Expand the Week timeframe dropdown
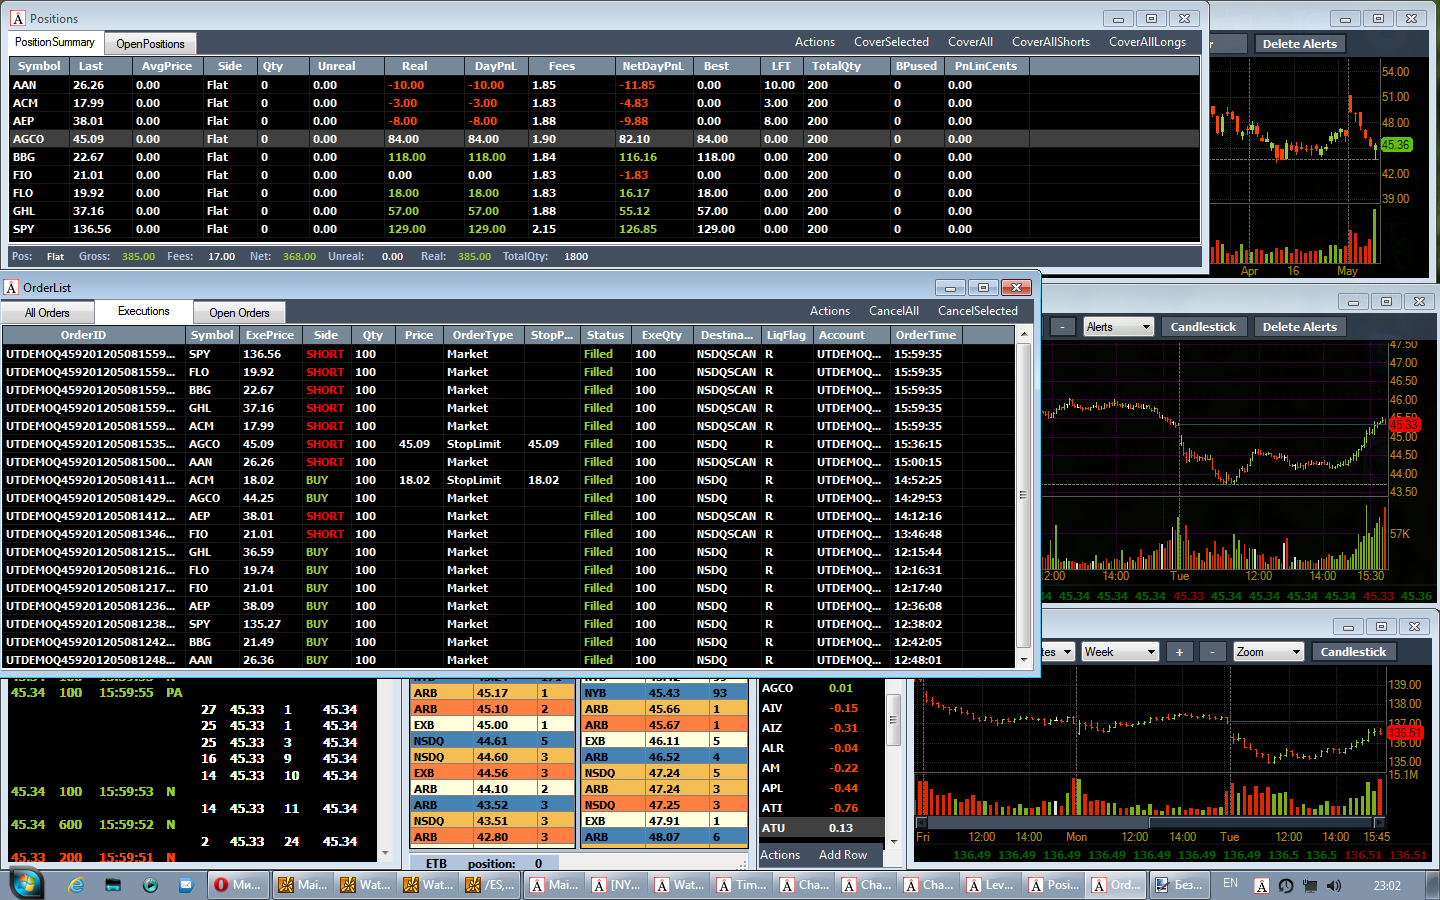 pyautogui.click(x=1121, y=652)
